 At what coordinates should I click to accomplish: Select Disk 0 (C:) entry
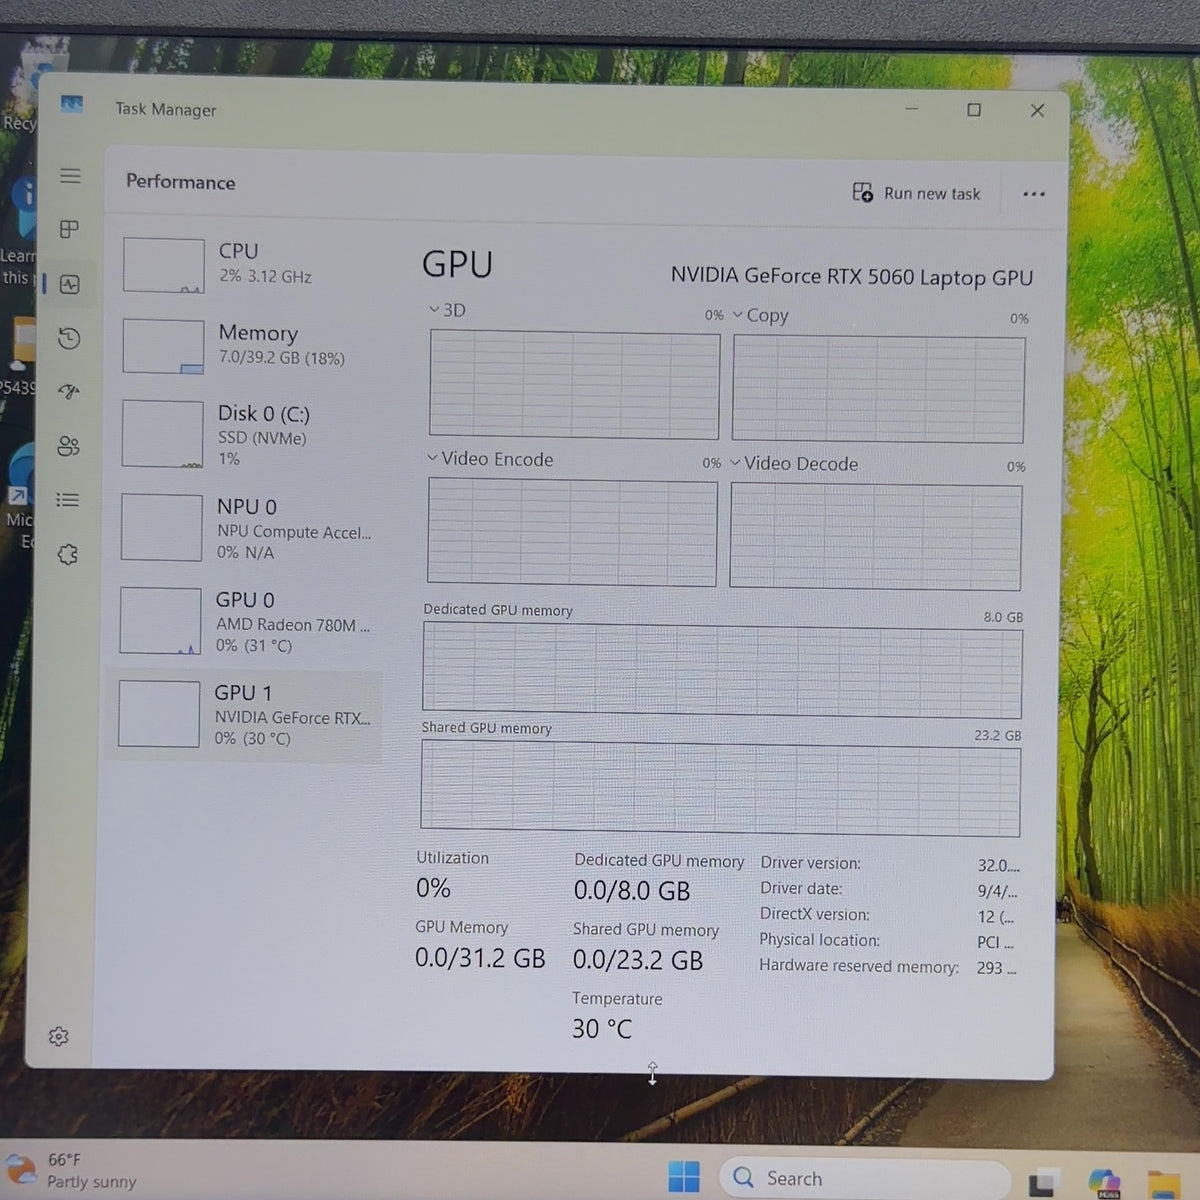coord(245,434)
